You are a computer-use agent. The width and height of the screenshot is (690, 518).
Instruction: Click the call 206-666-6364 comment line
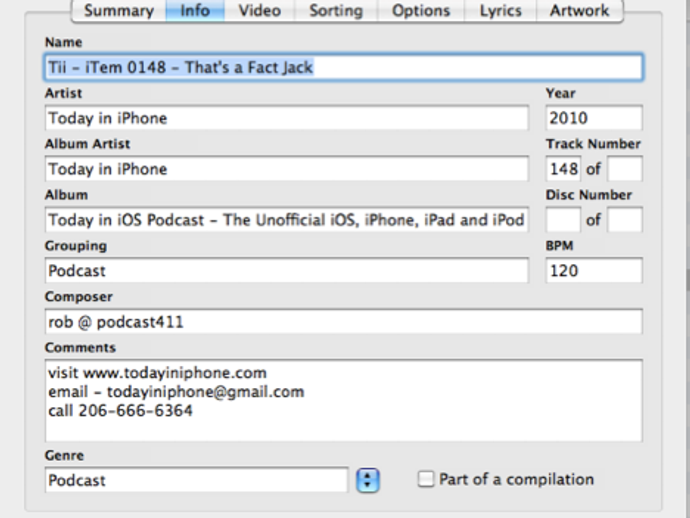click(x=120, y=411)
